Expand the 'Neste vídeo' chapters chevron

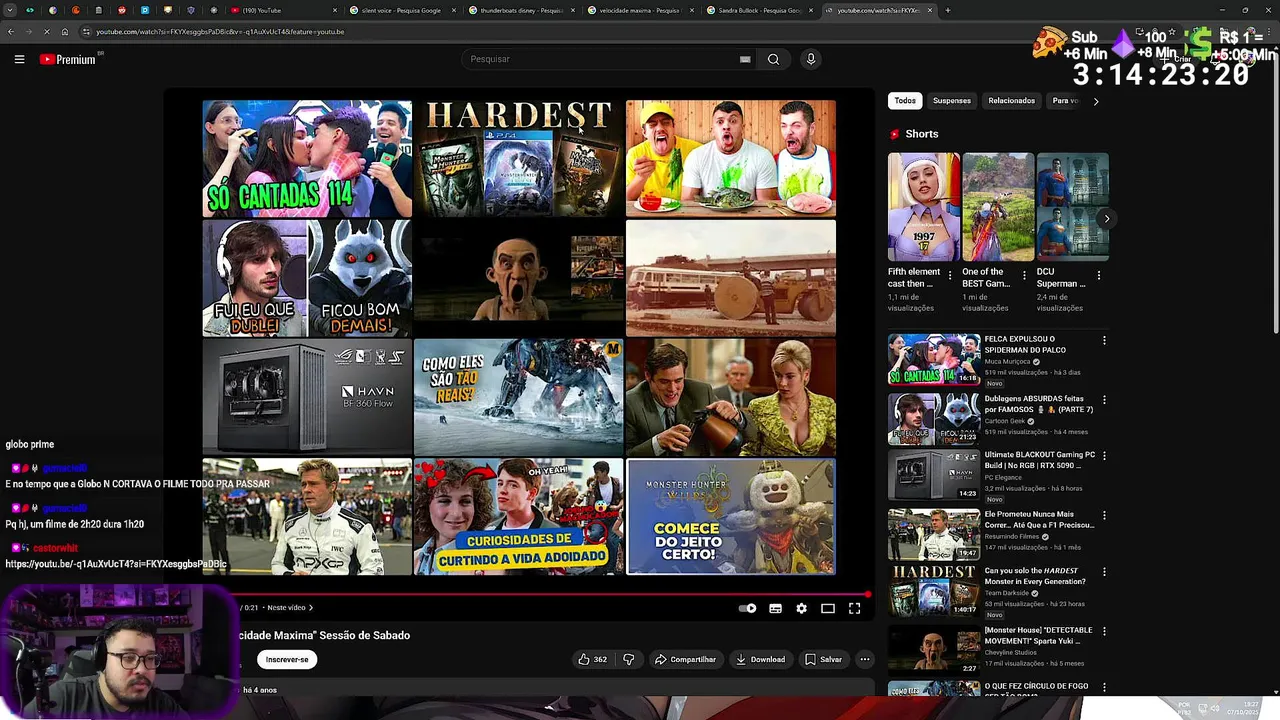311,607
